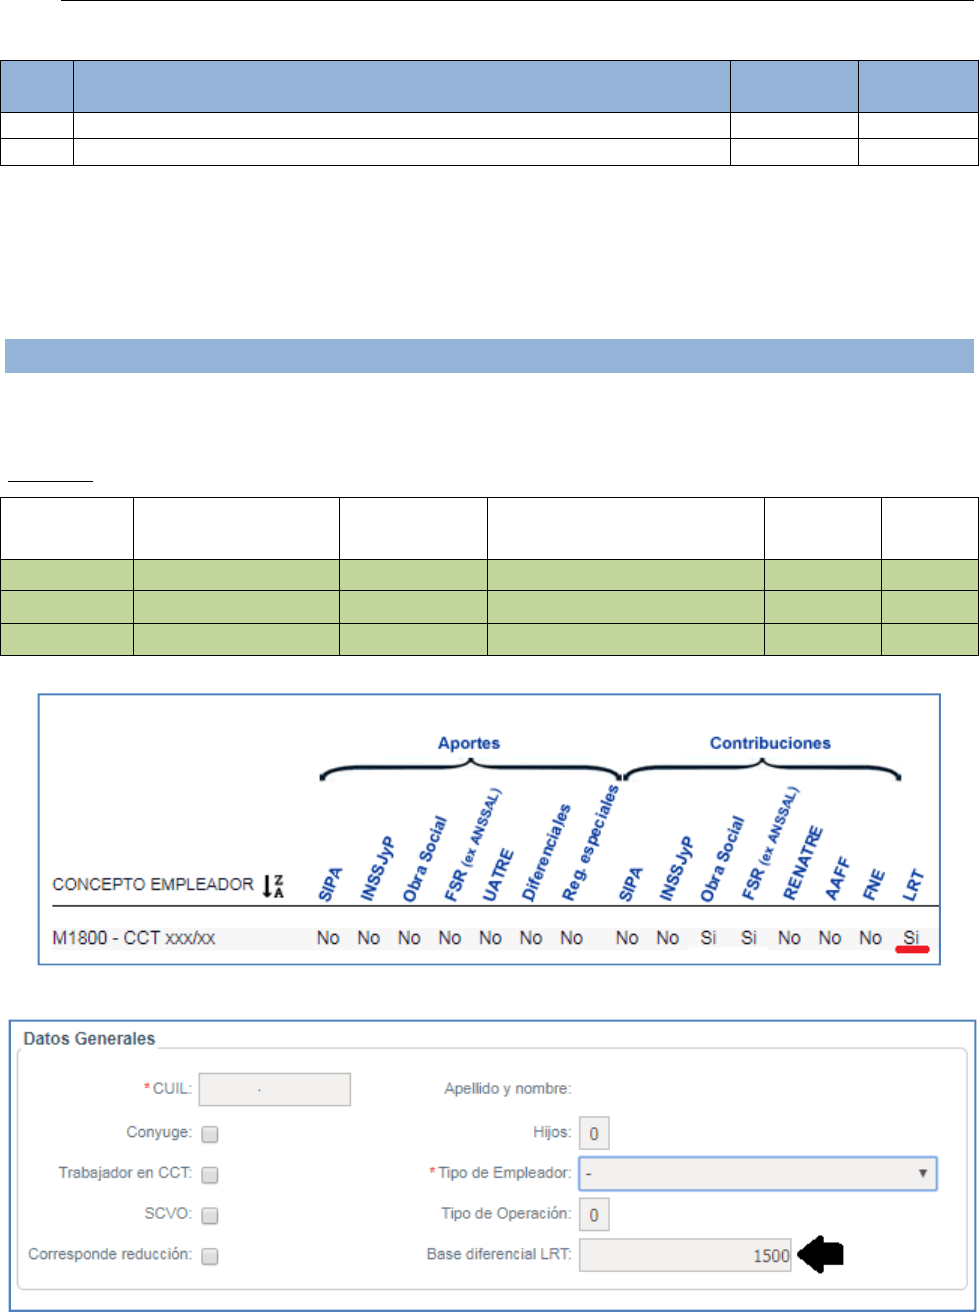Open the Tipo de Empleador dropdown
Viewport: 979px width, 1312px height.
pos(757,1174)
